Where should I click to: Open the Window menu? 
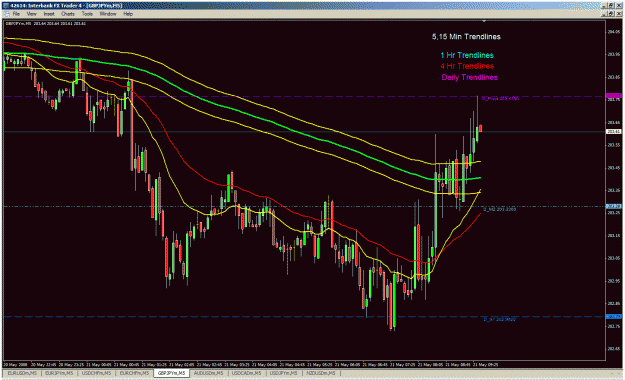(x=108, y=14)
